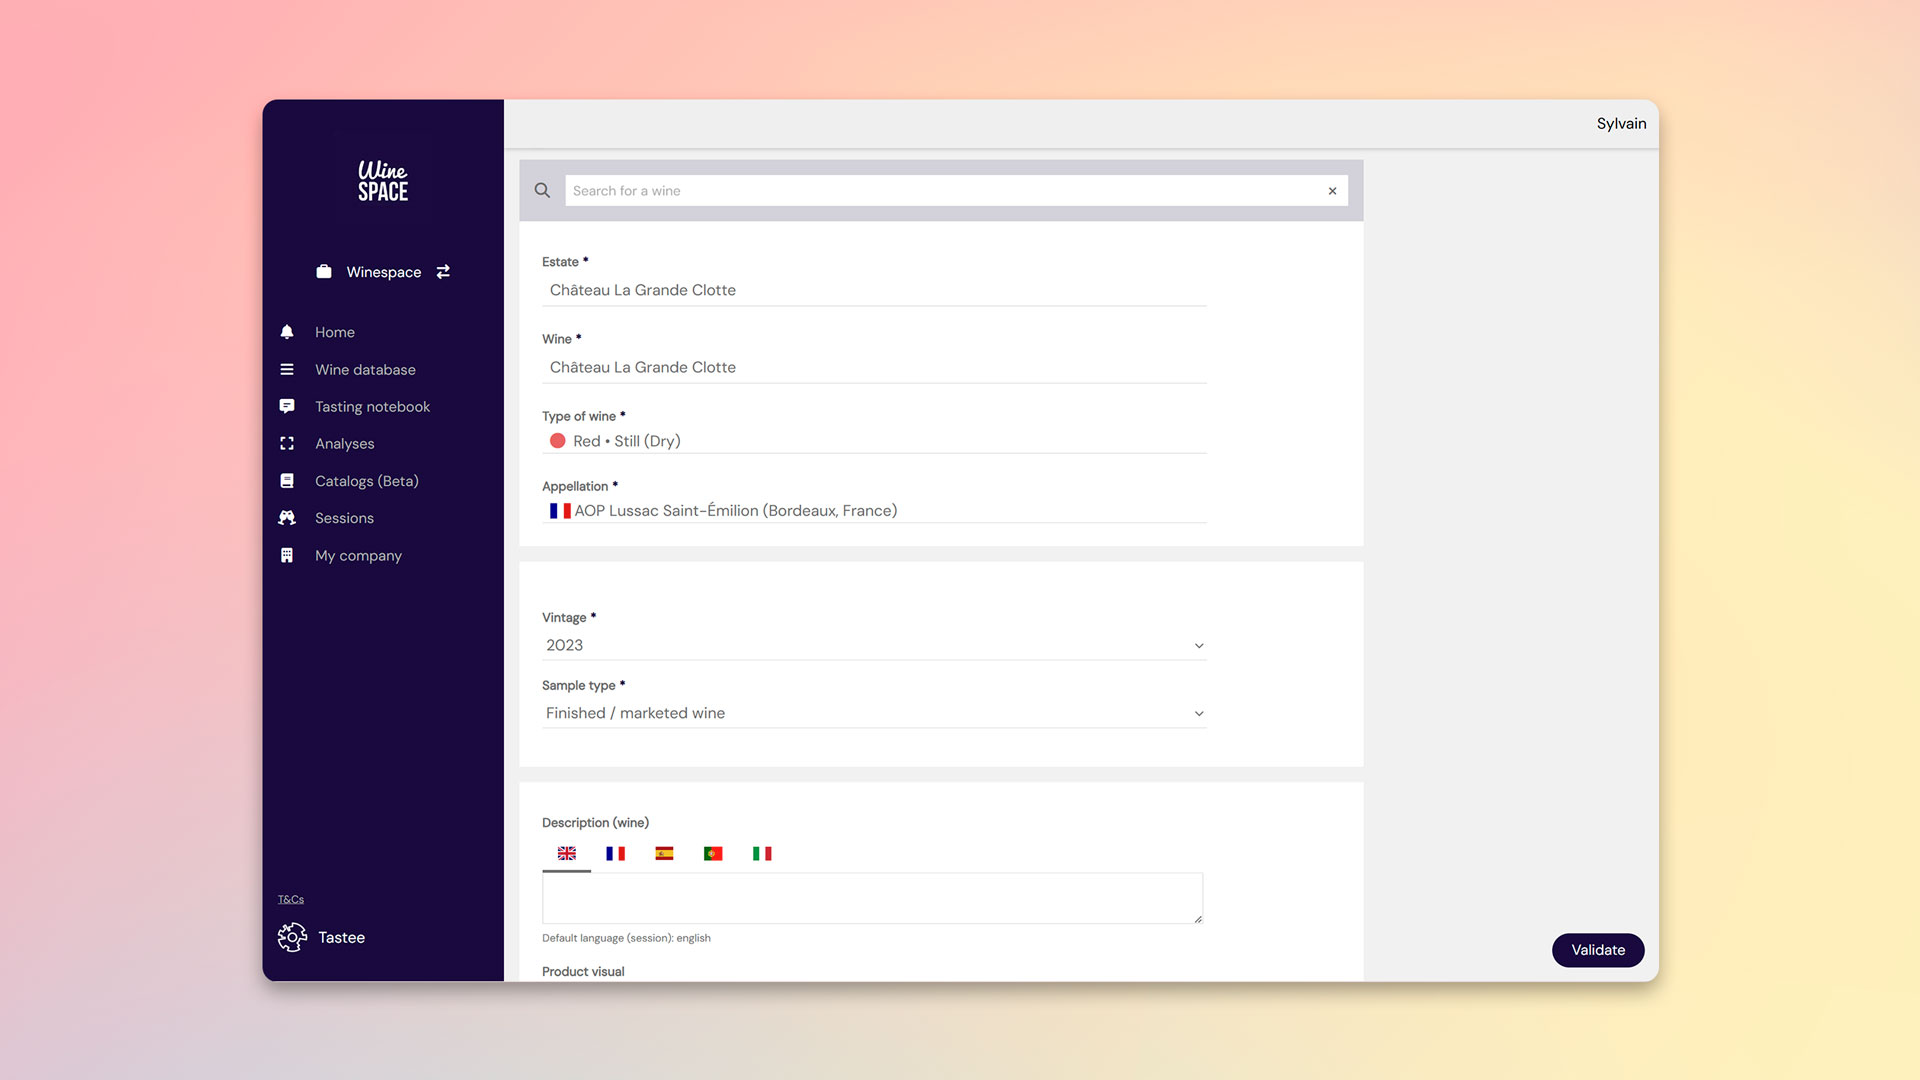
Task: Click the Tasting notebook speech icon
Action: coord(287,406)
